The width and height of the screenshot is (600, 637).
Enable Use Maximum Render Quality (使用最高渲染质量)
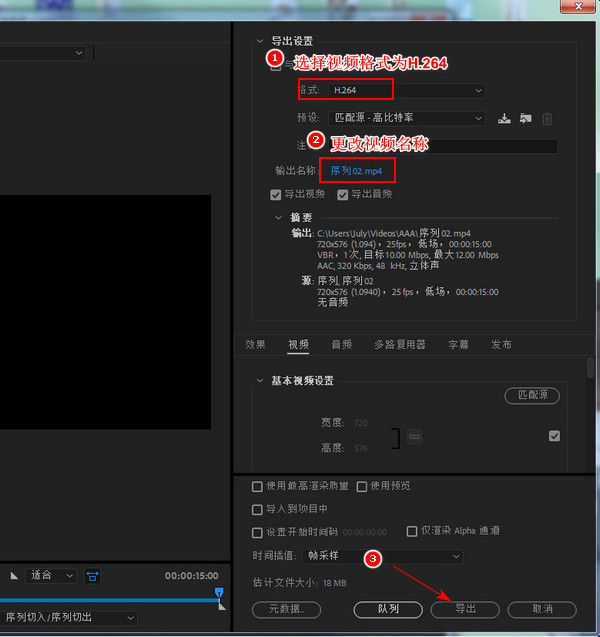click(257, 486)
